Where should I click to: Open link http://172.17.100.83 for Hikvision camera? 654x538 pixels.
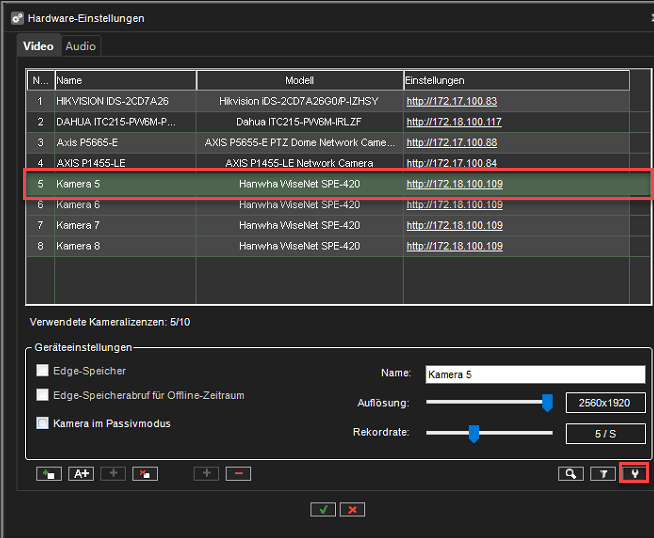pyautogui.click(x=451, y=101)
